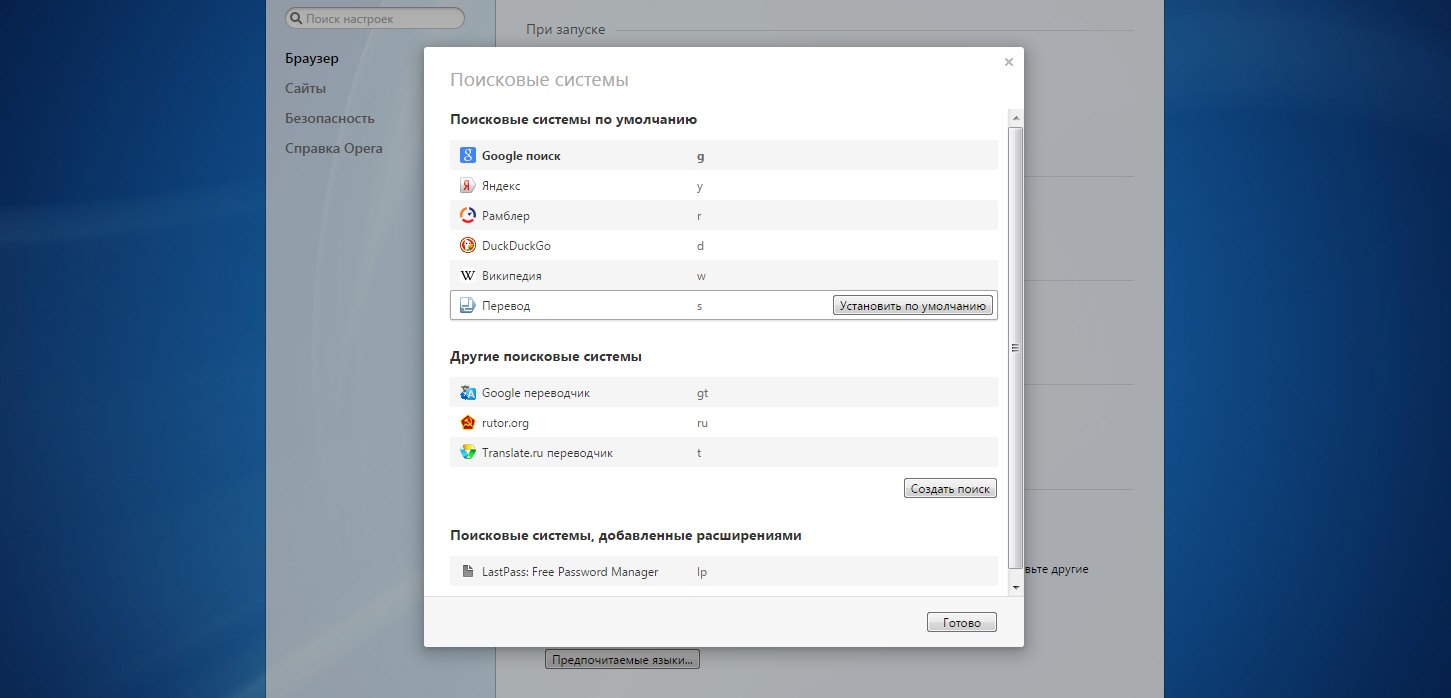Open Справка Opera in sidebar

(x=334, y=148)
